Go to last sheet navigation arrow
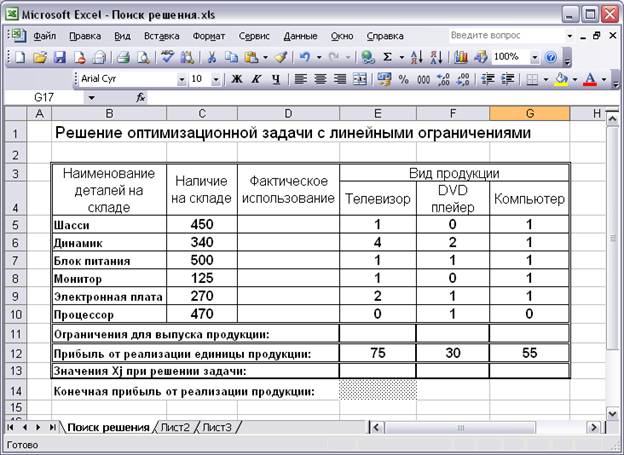This screenshot has width=624, height=455. click(x=52, y=428)
